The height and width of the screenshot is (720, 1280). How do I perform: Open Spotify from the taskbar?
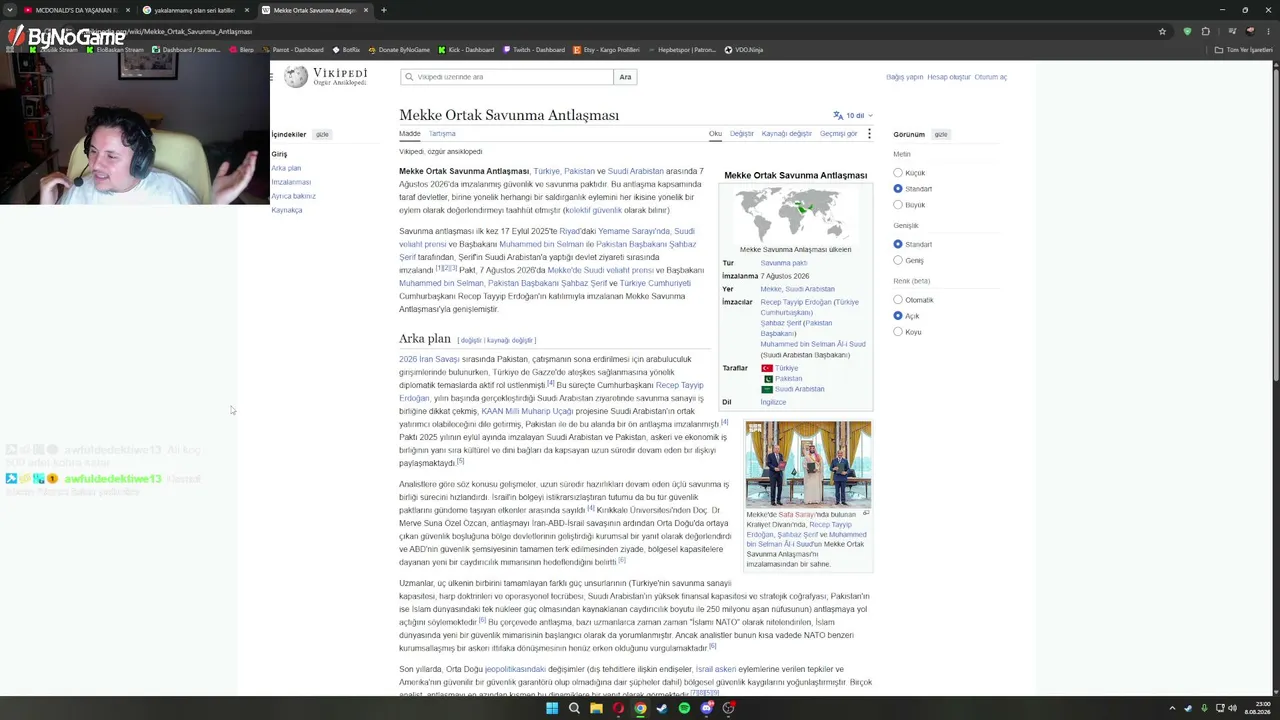[684, 708]
